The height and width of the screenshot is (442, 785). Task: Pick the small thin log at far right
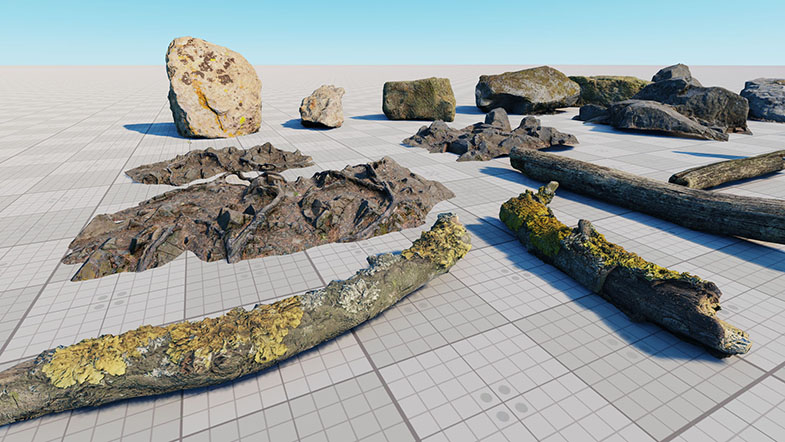pos(730,170)
